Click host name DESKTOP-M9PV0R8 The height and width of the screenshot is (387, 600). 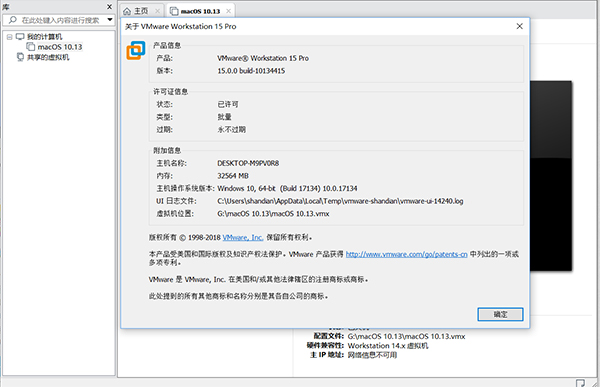click(x=248, y=163)
